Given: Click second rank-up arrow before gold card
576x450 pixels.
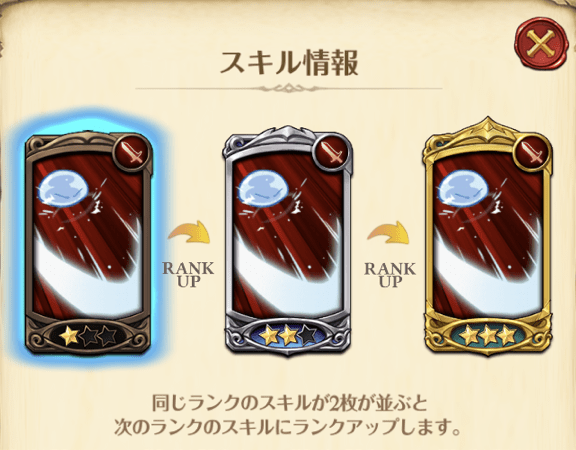Looking at the screenshot, I should pyautogui.click(x=389, y=232).
